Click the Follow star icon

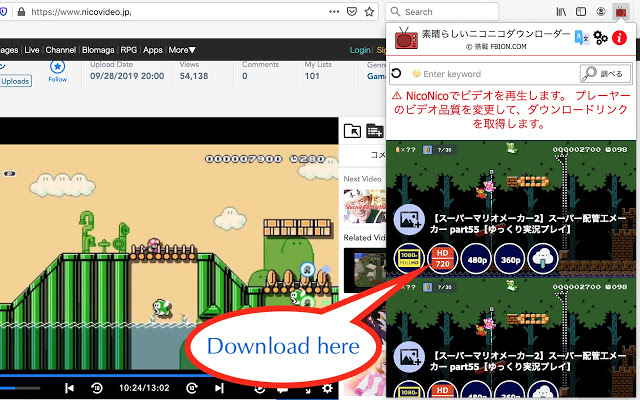[58, 67]
